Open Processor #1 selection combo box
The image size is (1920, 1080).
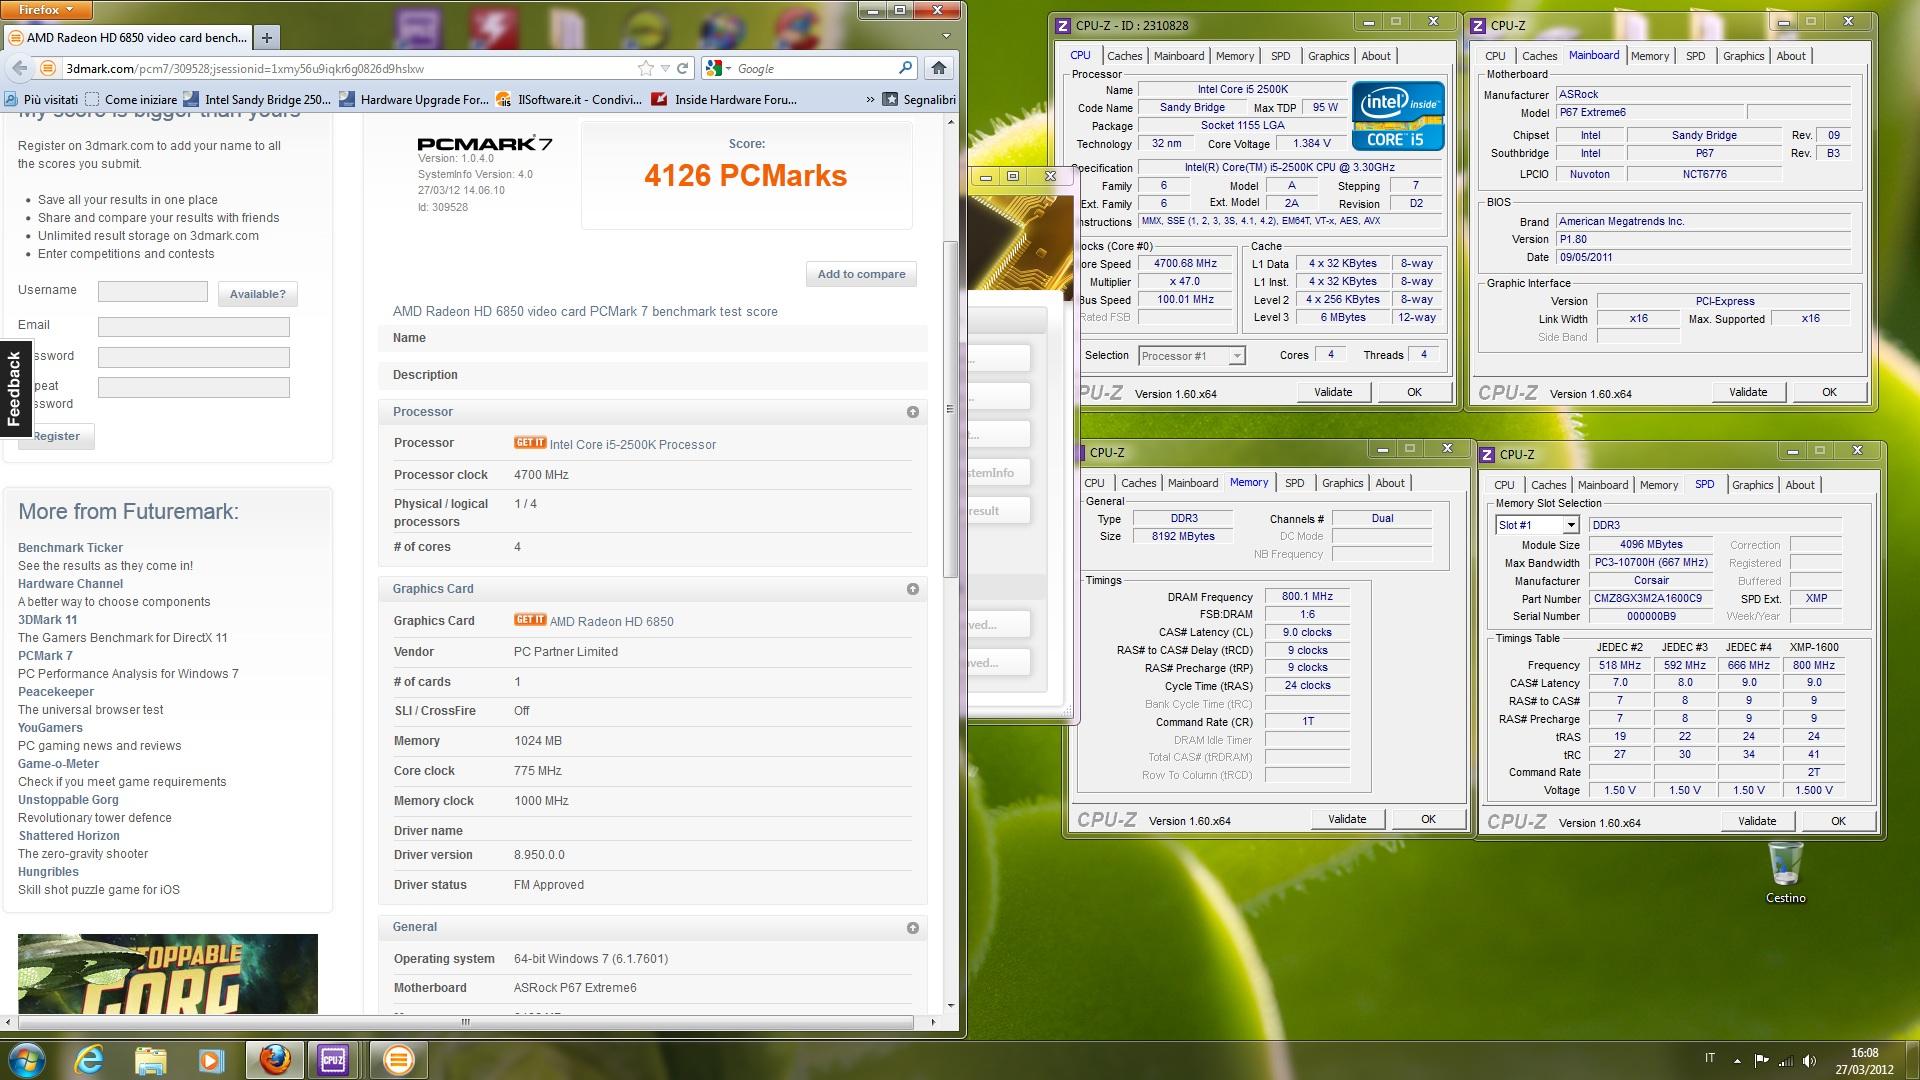[x=1191, y=356]
